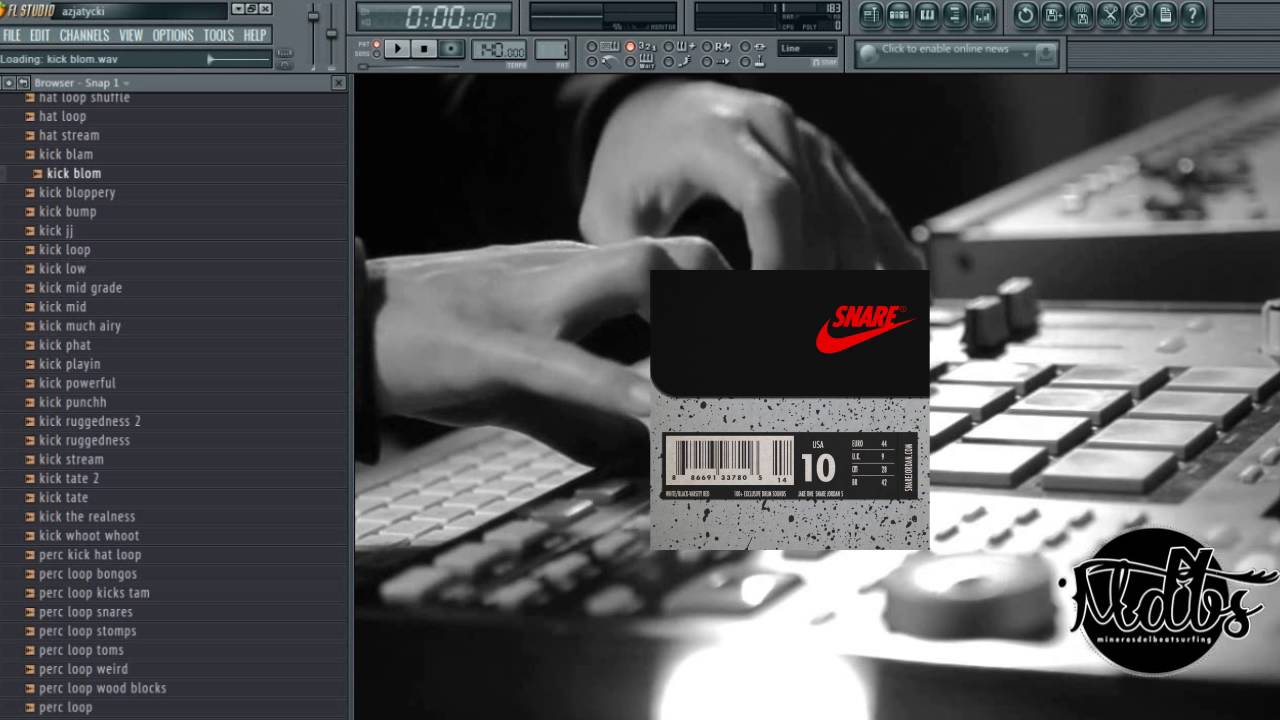Toggle auto-scrolling arrow option
Screen dimensions: 1280x720
pyautogui.click(x=717, y=62)
